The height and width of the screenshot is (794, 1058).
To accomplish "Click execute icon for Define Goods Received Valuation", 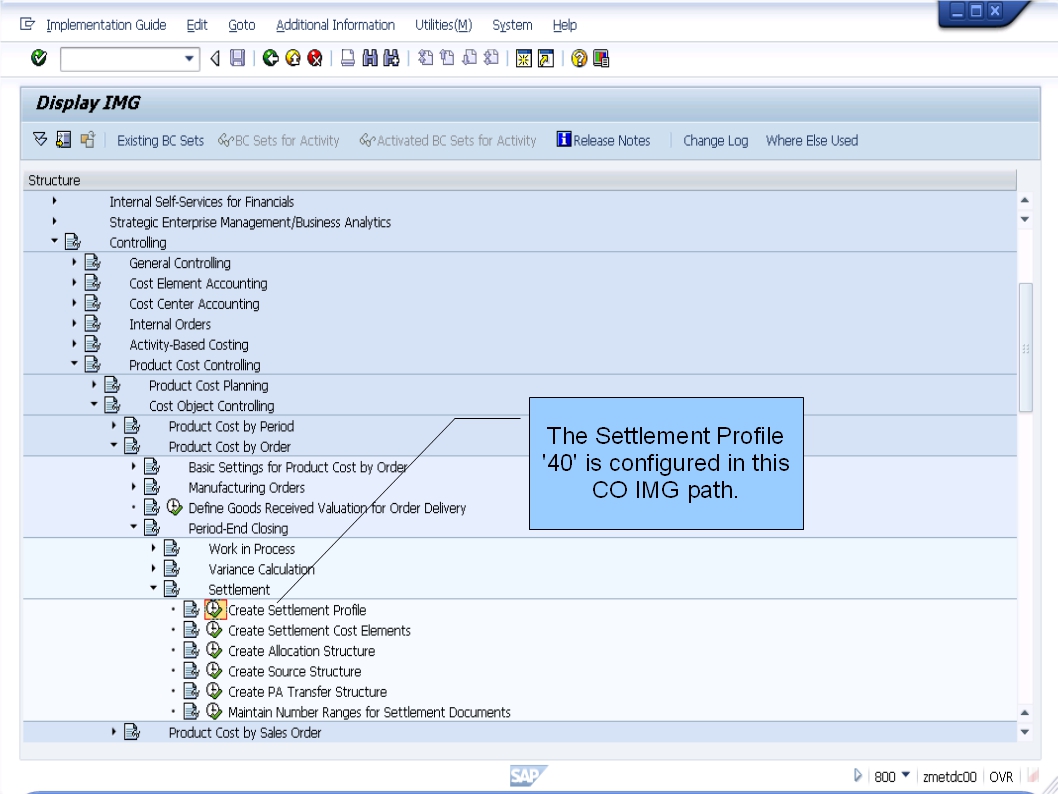I will click(174, 507).
